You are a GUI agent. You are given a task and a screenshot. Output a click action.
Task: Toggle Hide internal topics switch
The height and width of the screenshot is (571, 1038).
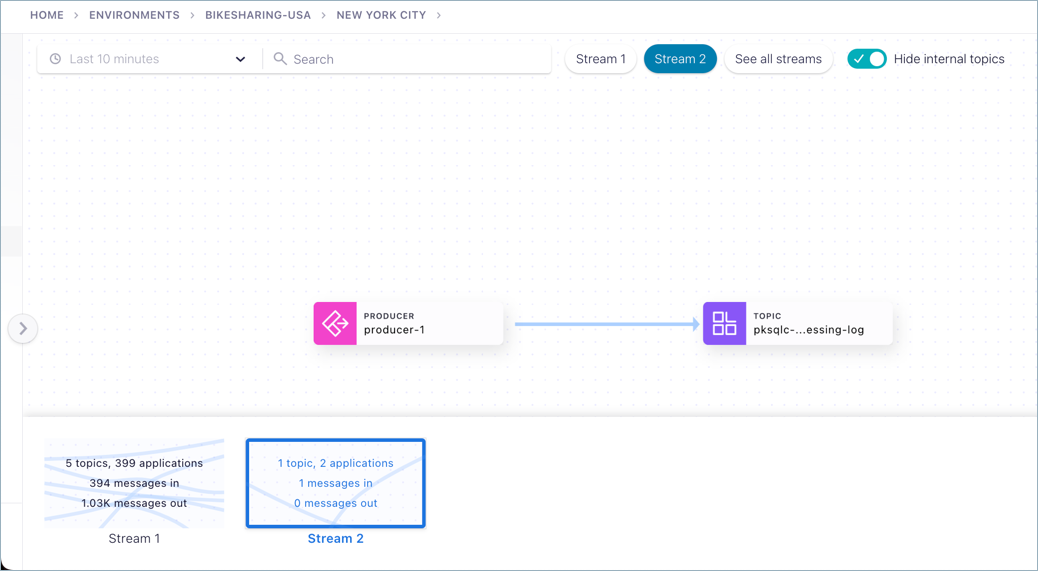(x=866, y=59)
